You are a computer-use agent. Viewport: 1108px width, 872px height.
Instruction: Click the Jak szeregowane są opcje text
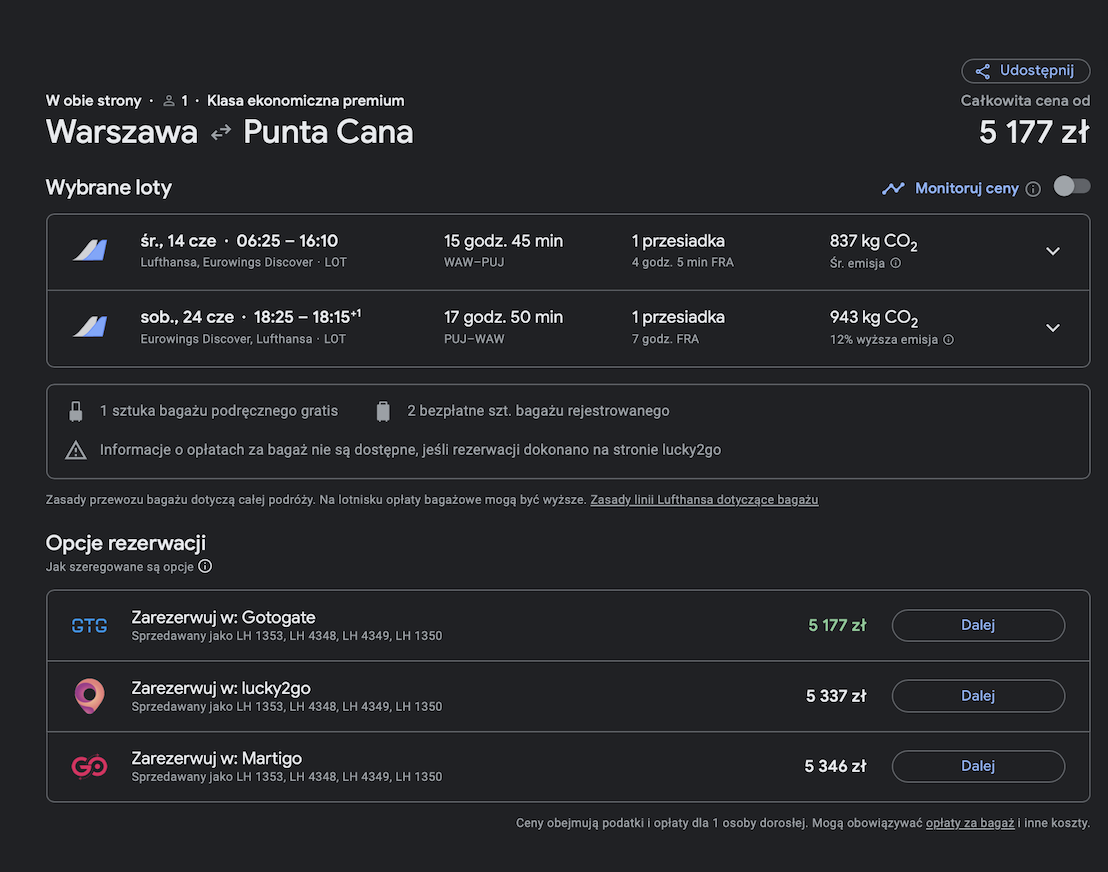[119, 567]
